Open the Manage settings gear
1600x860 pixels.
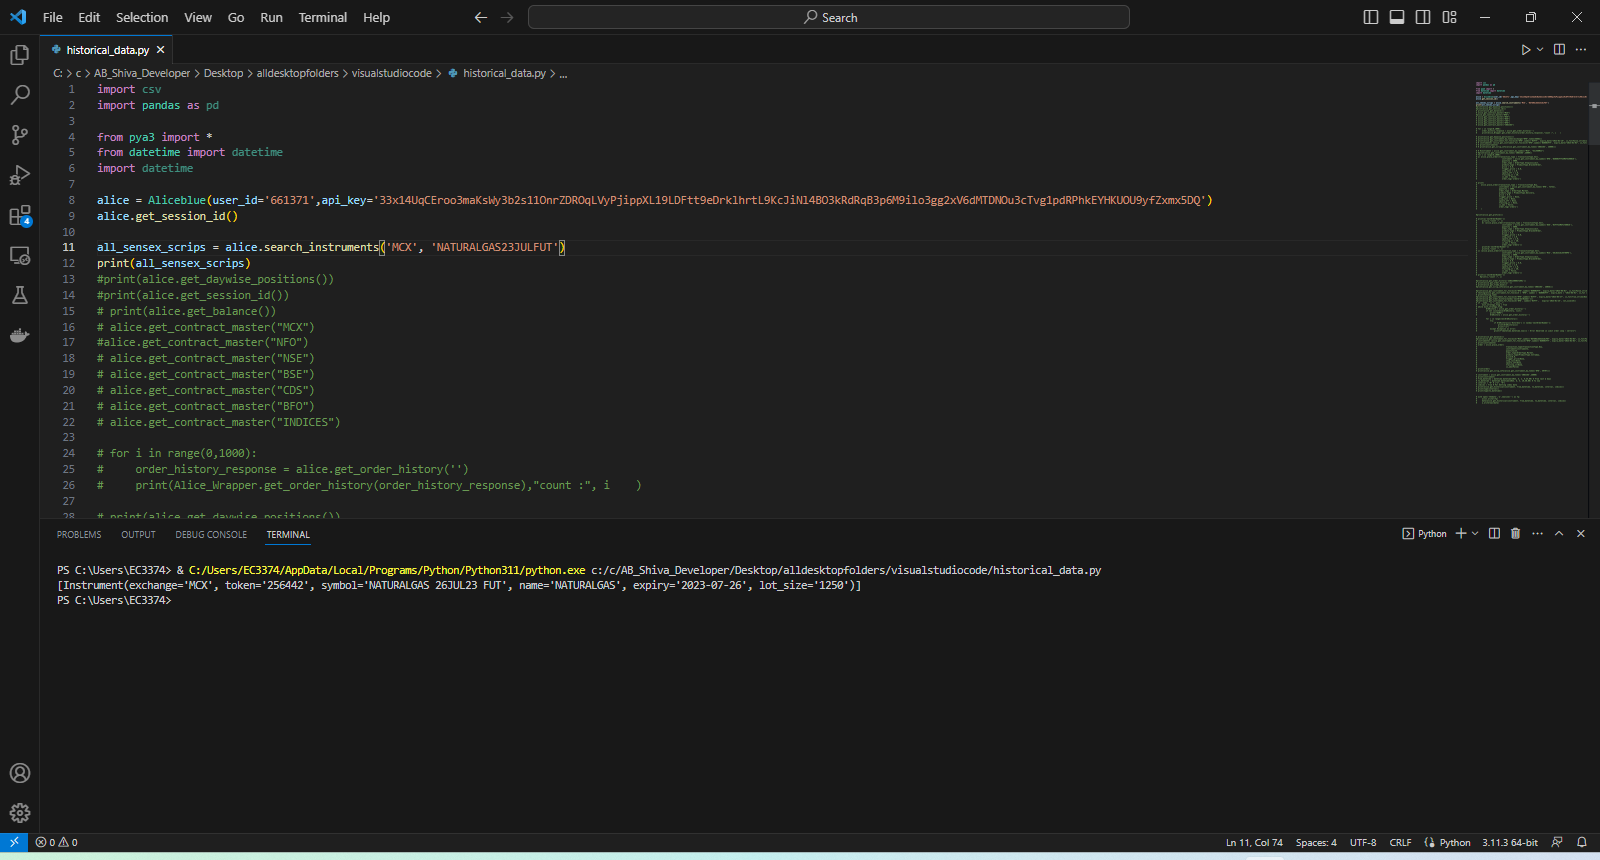click(x=20, y=813)
